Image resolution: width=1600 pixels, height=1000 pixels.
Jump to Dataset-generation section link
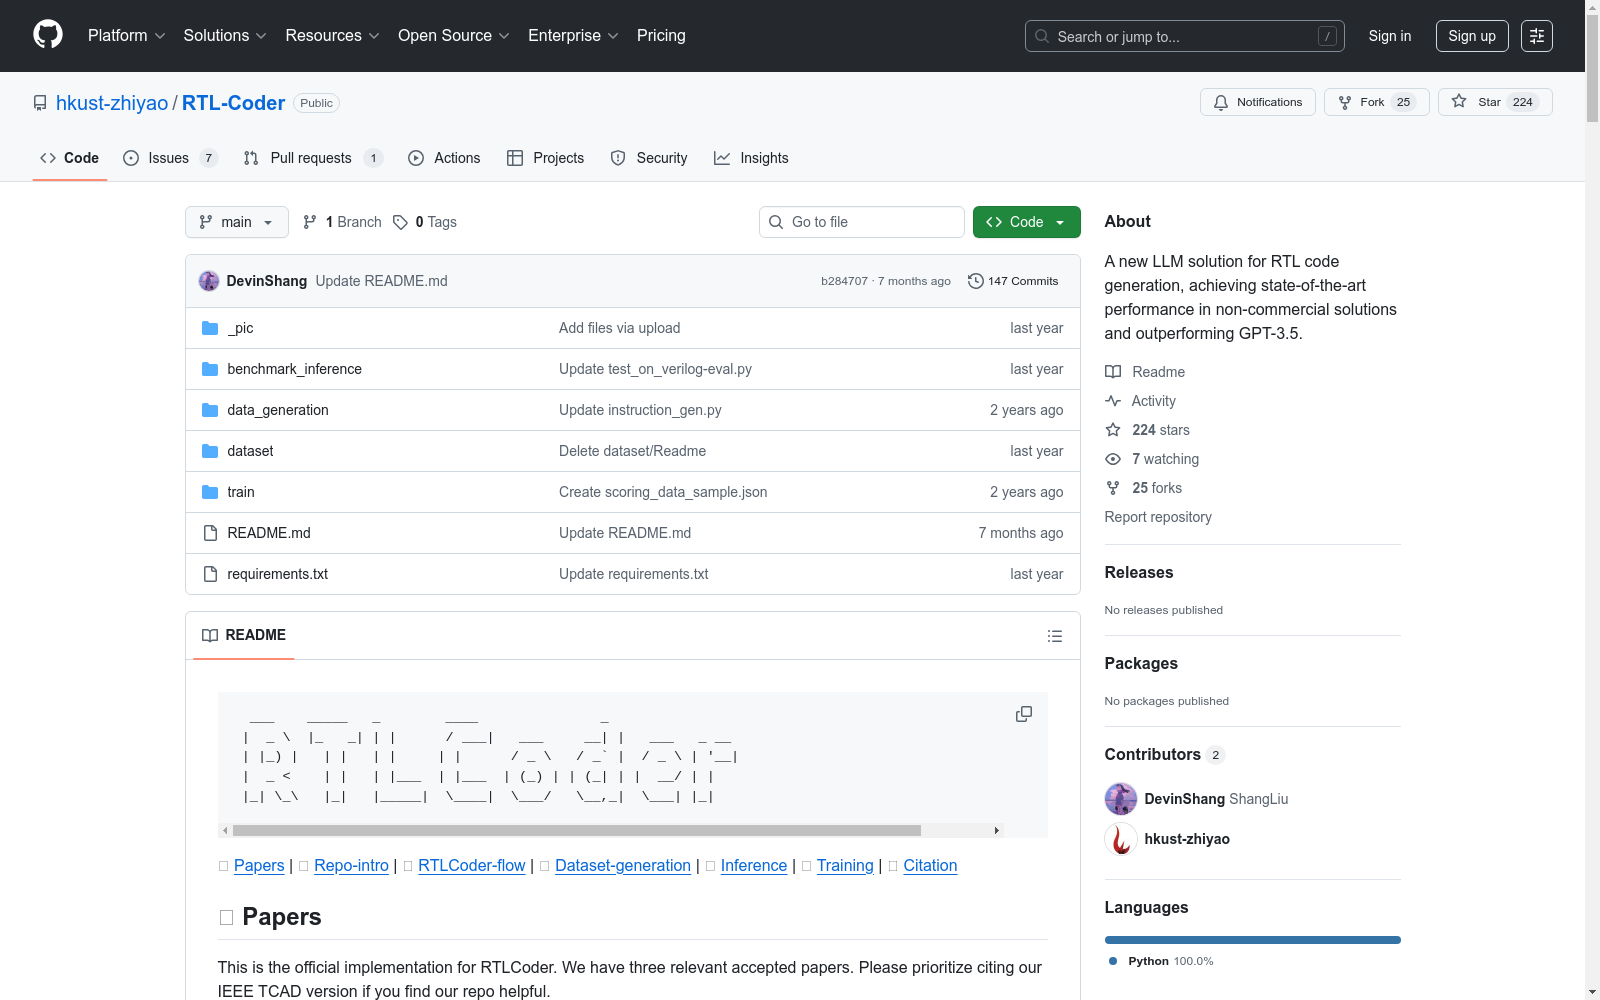[623, 865]
